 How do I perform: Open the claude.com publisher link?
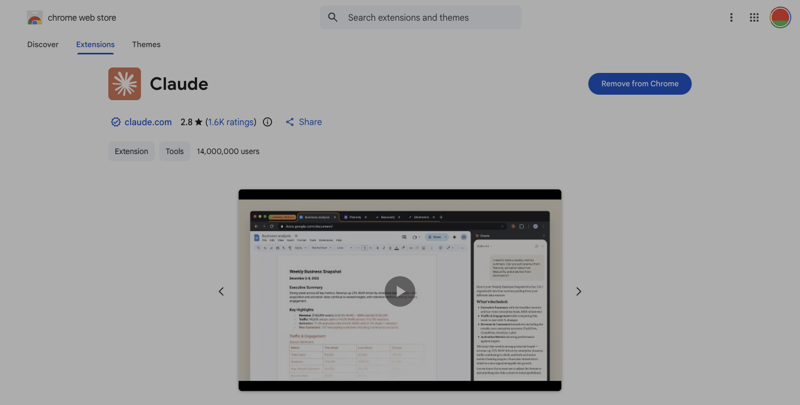point(148,122)
